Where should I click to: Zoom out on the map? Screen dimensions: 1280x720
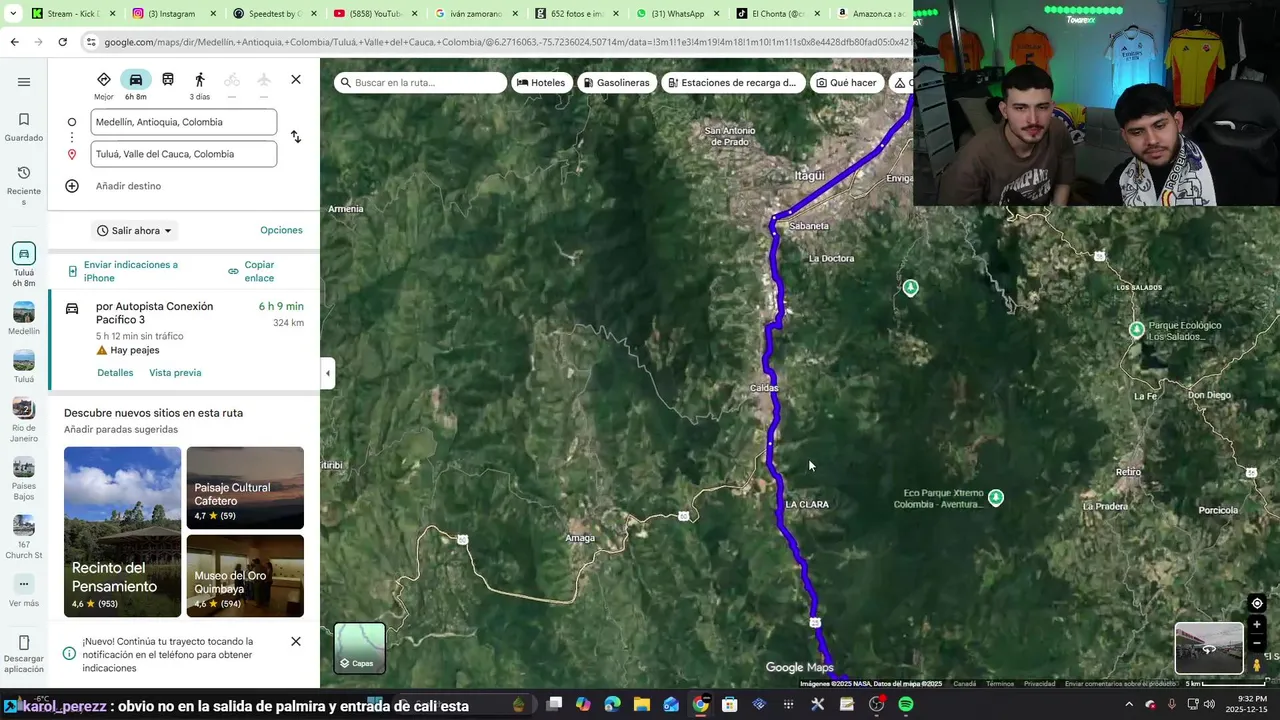(x=1257, y=643)
